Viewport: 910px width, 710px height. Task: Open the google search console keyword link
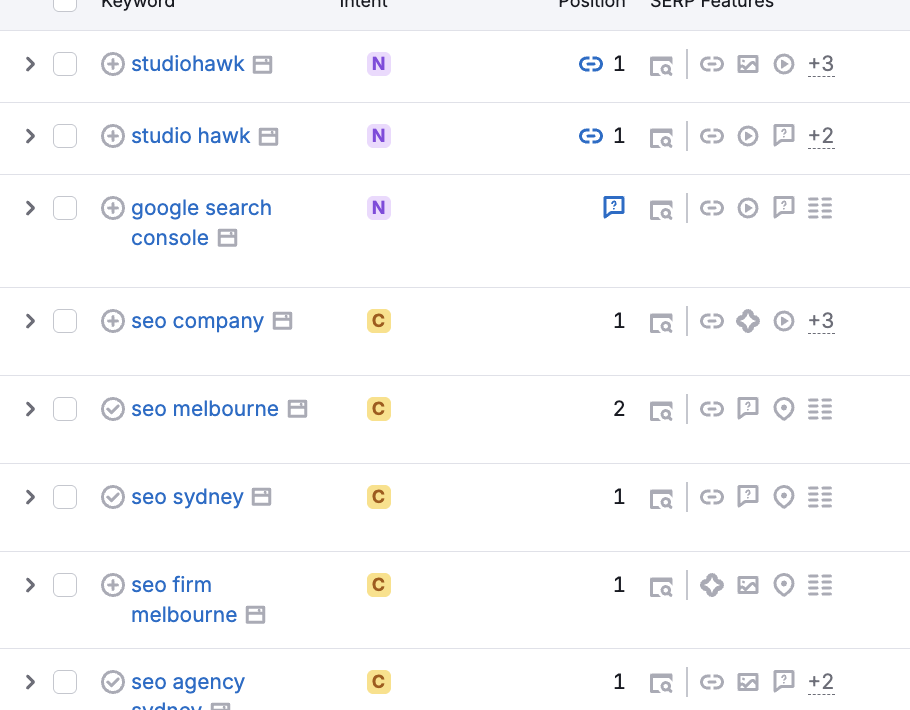(x=201, y=208)
